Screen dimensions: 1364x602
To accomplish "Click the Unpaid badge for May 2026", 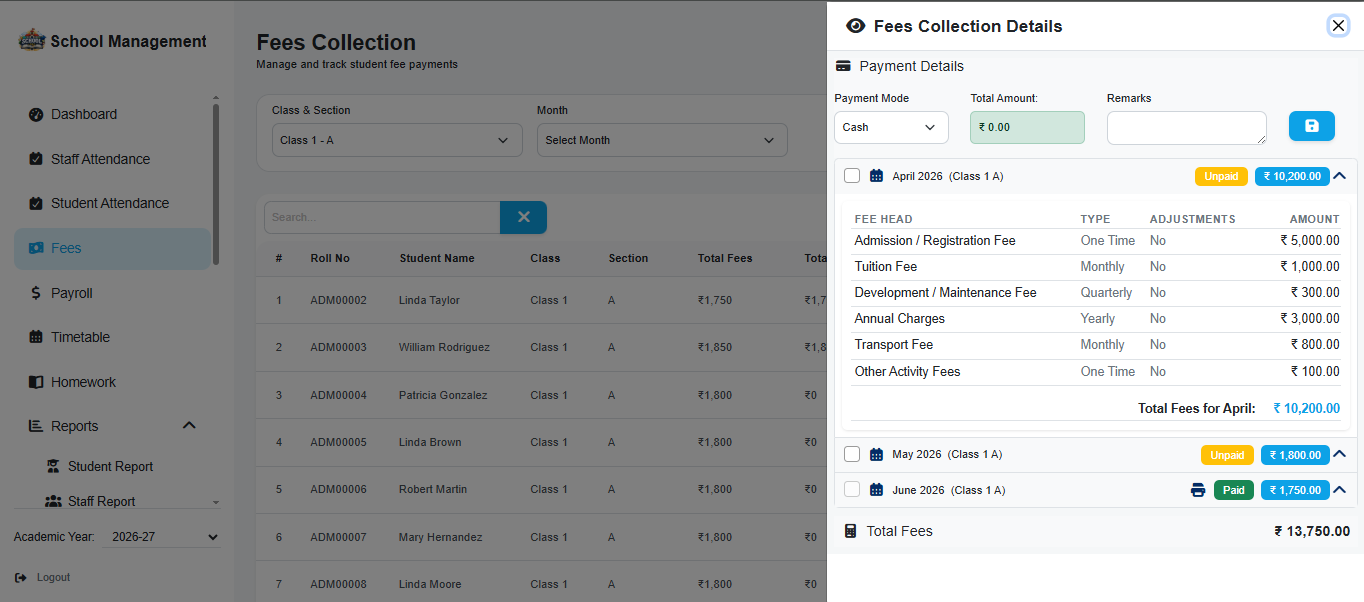I will click(1227, 455).
